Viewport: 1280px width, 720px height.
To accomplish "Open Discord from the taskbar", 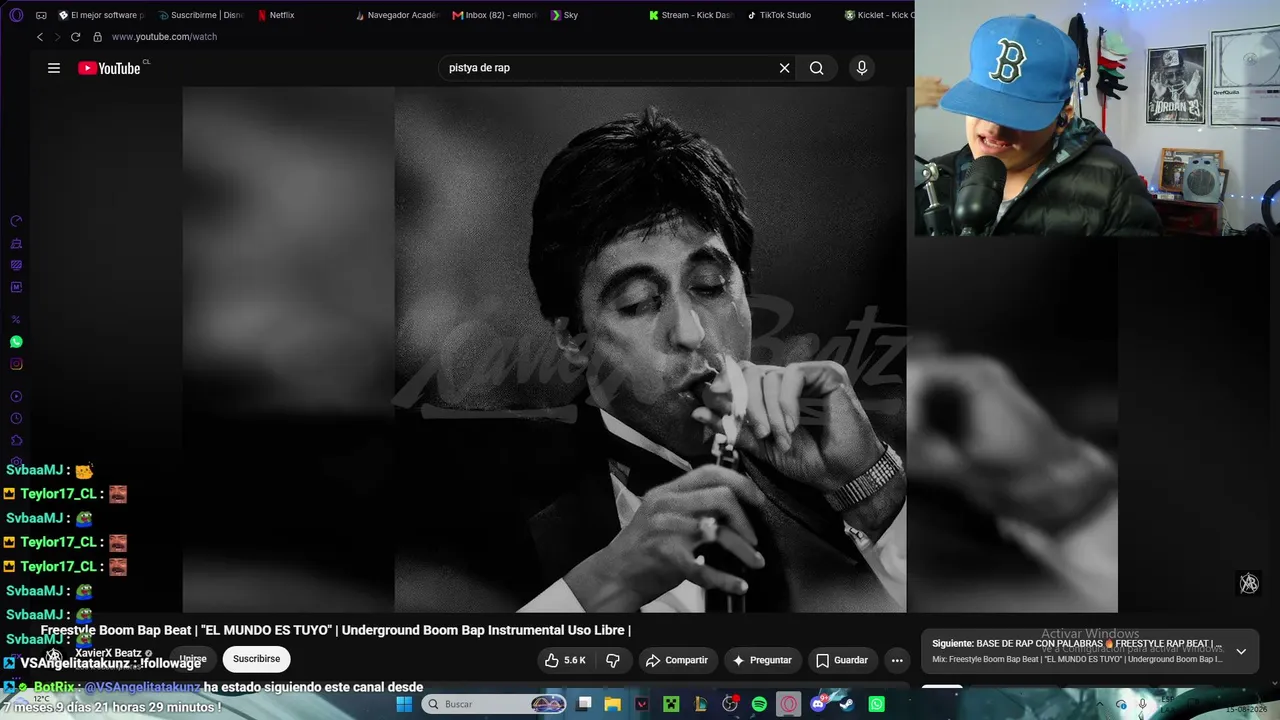I will click(x=818, y=704).
